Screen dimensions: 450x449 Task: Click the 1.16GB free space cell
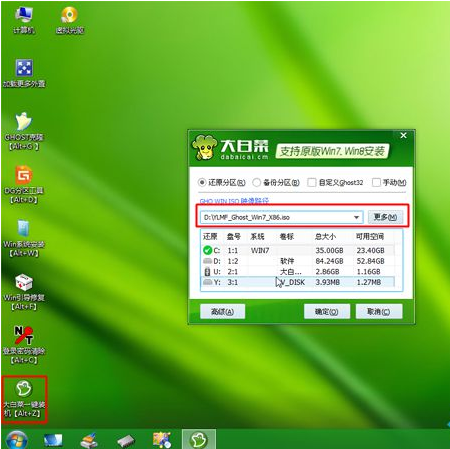coord(368,272)
